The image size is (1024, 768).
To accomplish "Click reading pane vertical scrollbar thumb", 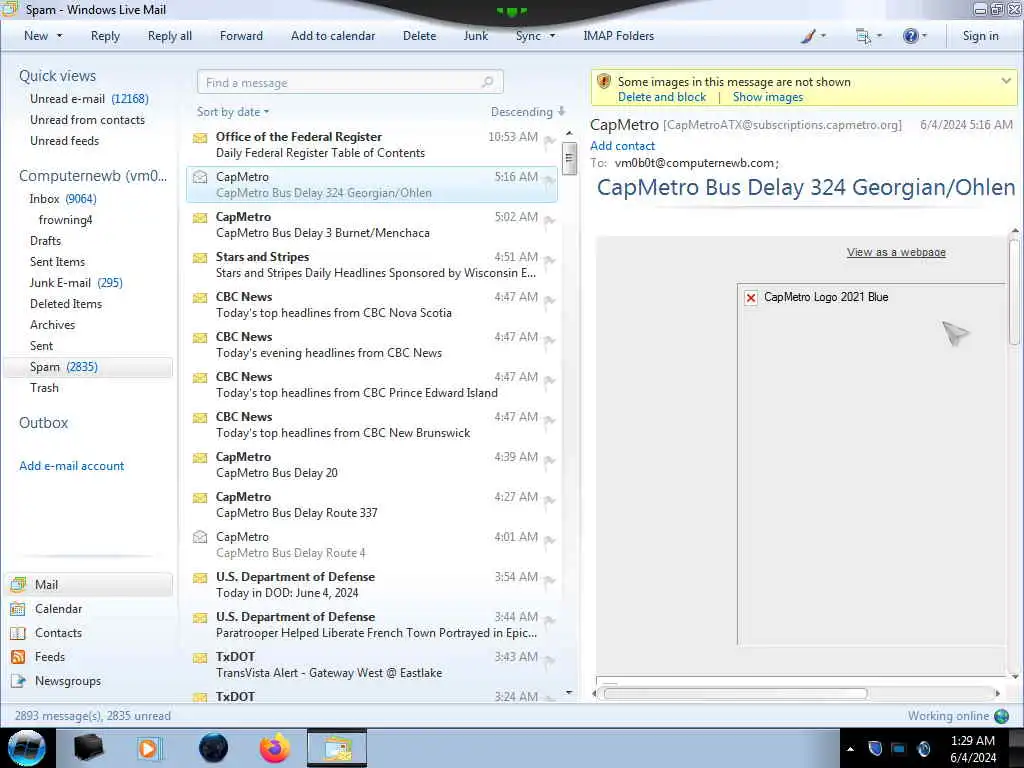I will click(1014, 293).
